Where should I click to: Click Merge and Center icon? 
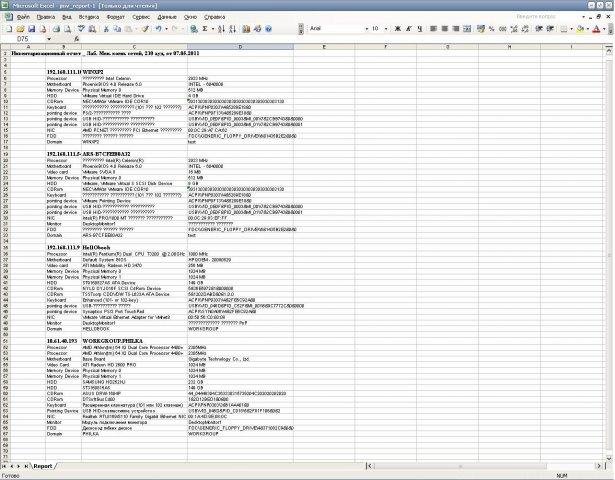[467, 29]
